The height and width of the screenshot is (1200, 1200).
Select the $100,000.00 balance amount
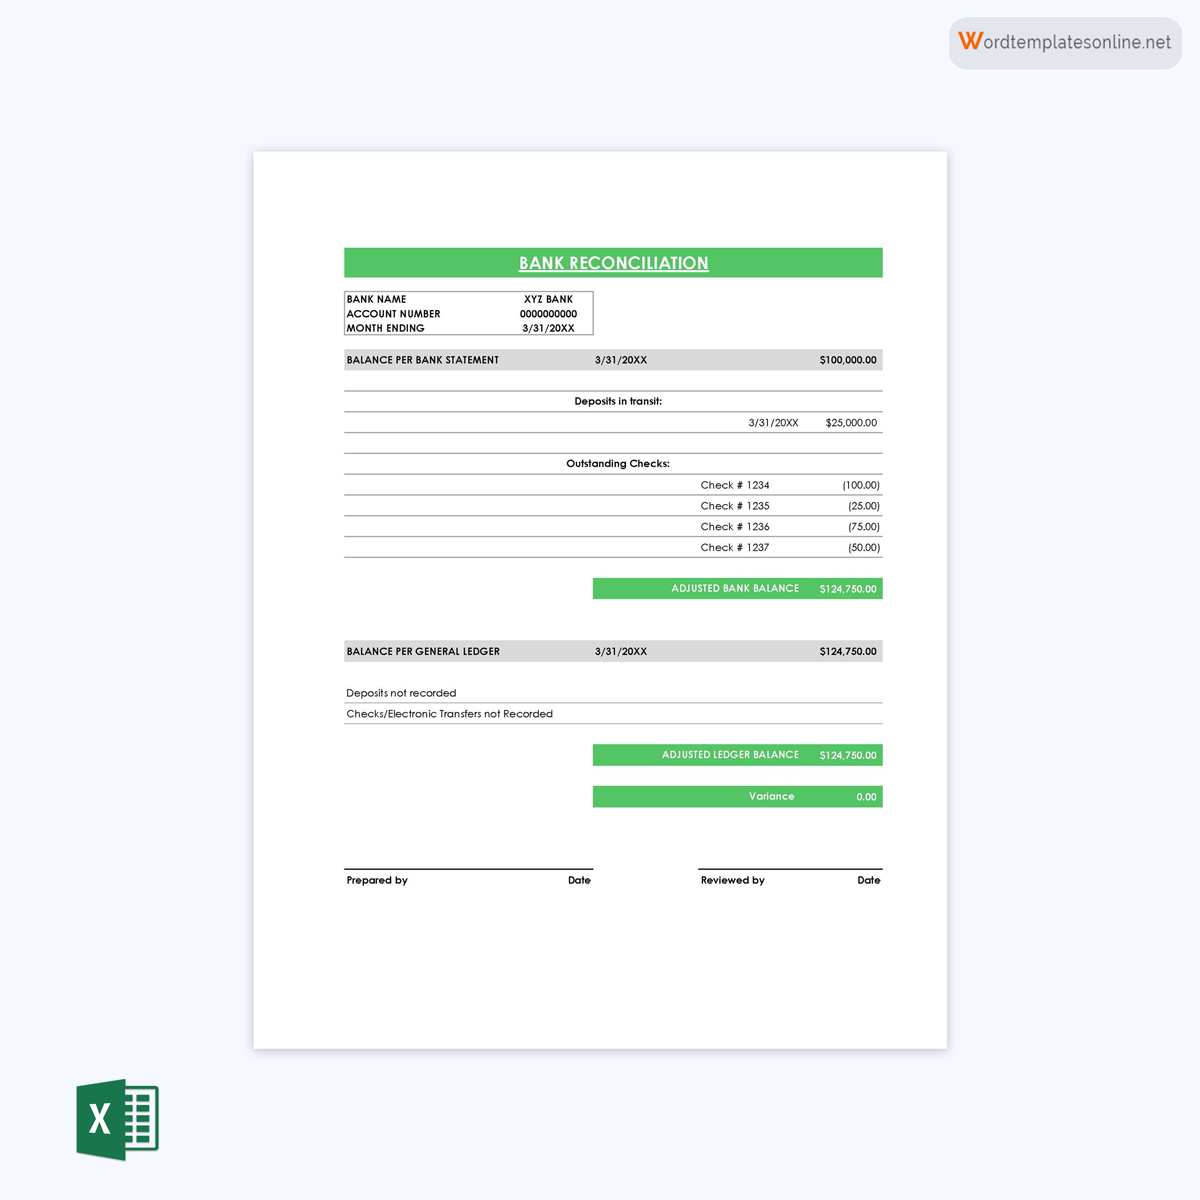point(848,360)
